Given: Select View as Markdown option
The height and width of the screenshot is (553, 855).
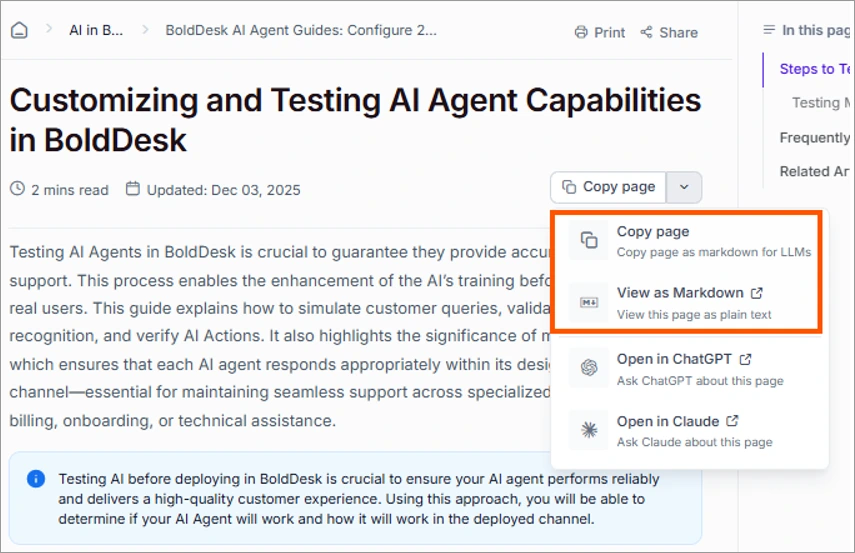Looking at the screenshot, I should (x=680, y=293).
